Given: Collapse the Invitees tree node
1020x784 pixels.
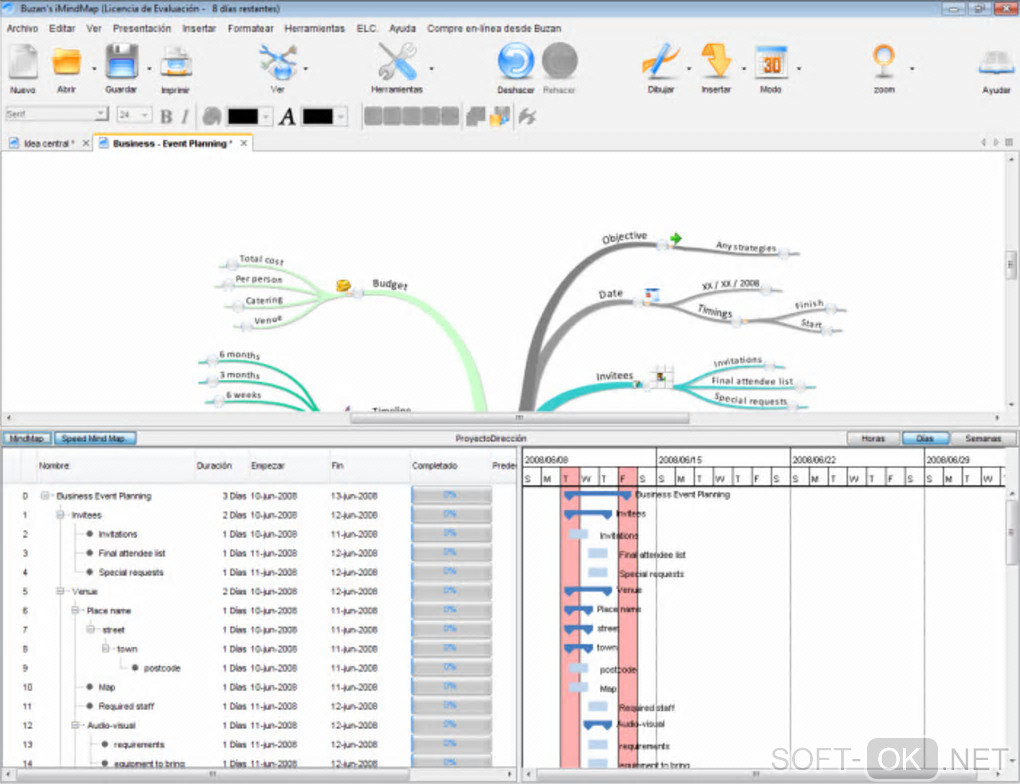Looking at the screenshot, I should coord(60,515).
